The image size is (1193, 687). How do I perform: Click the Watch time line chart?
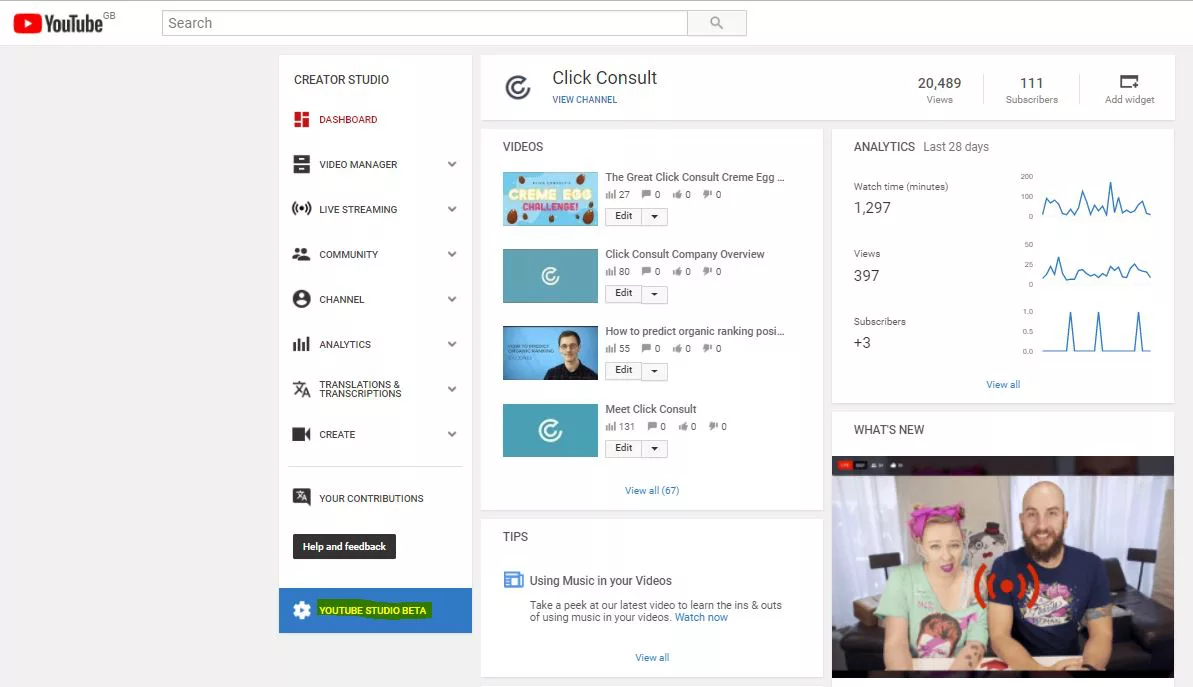[1096, 199]
